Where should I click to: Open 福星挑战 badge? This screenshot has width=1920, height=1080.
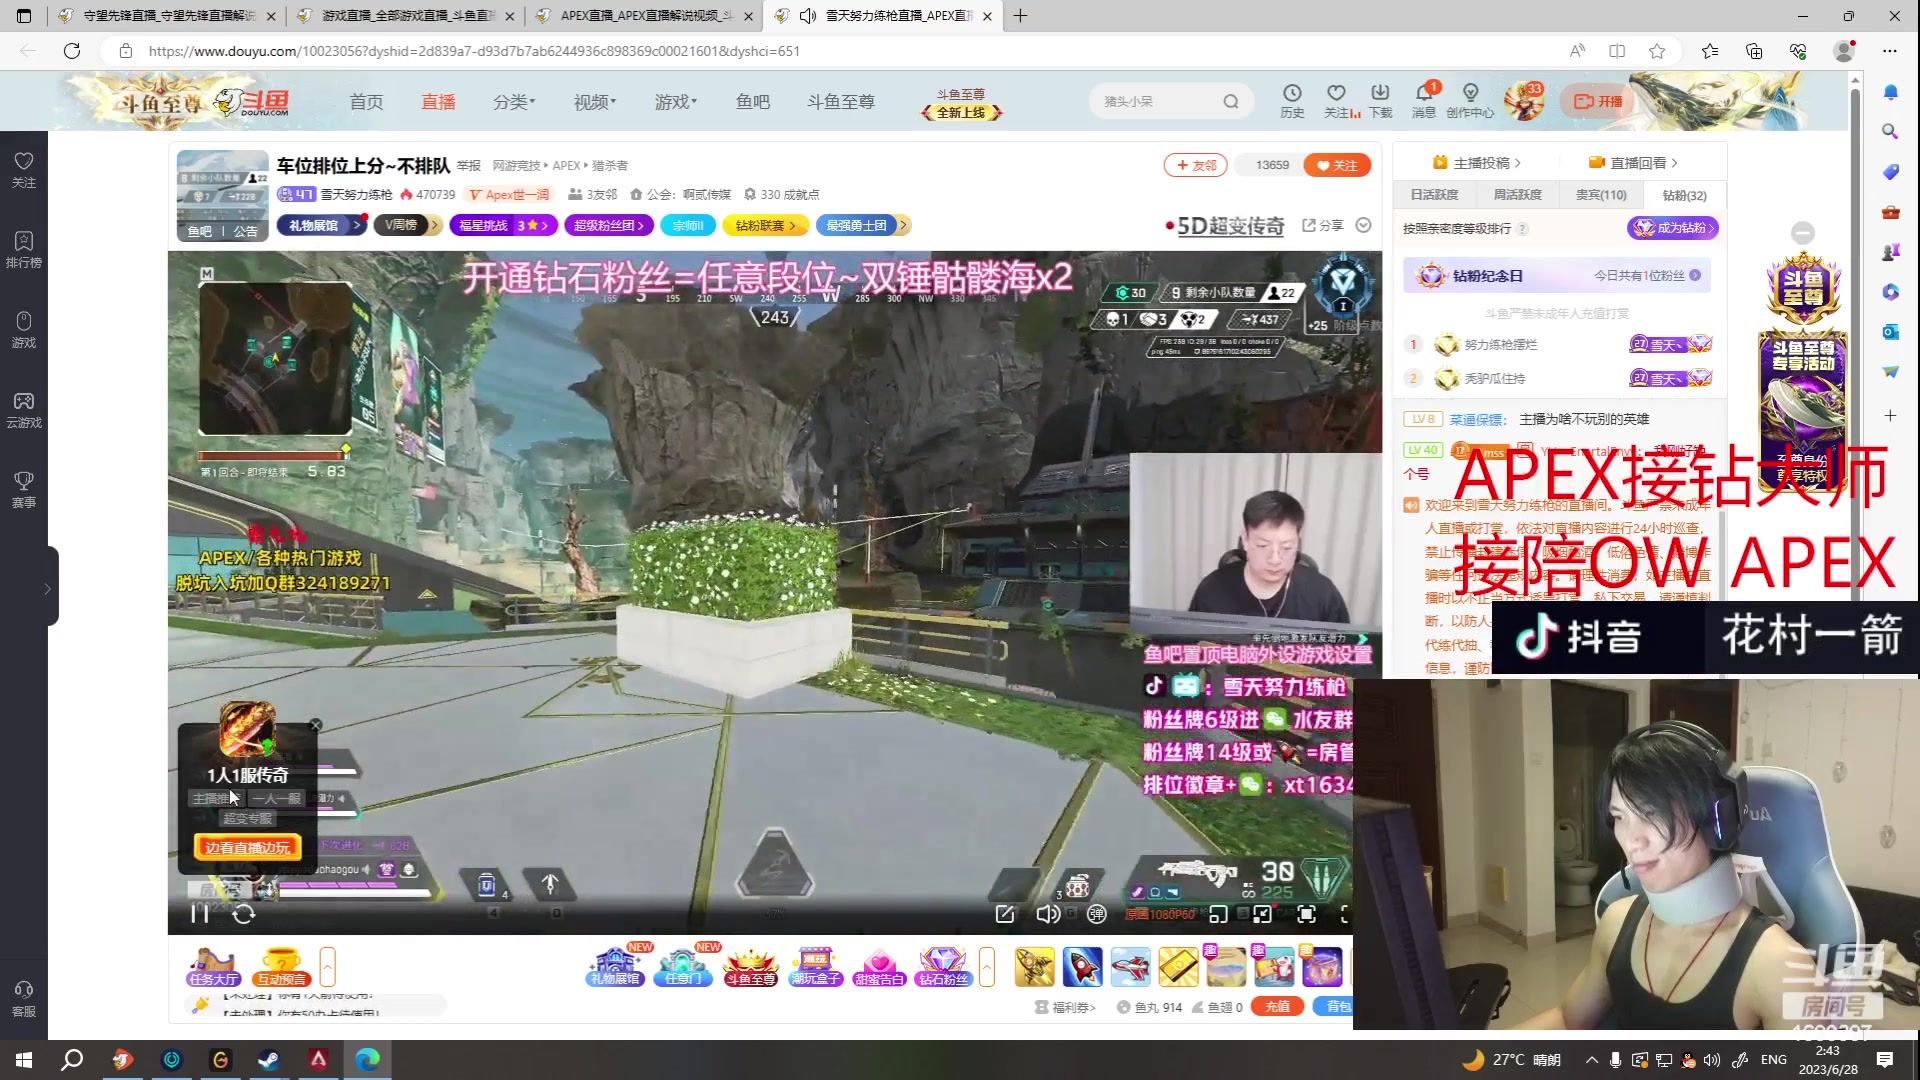tap(503, 226)
